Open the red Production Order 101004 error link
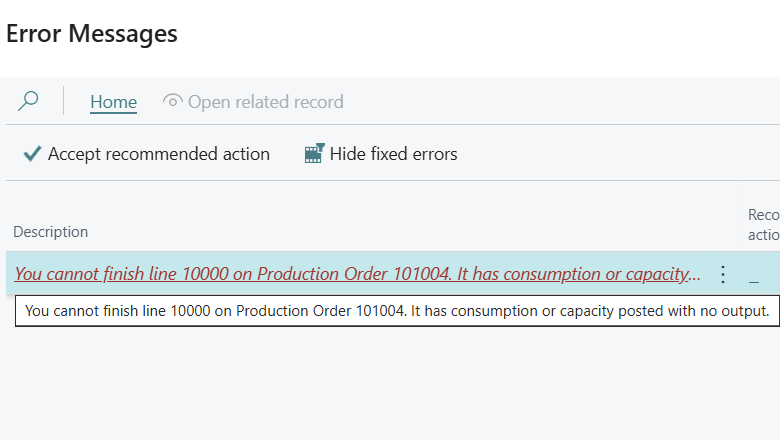The width and height of the screenshot is (780, 440). (357, 274)
